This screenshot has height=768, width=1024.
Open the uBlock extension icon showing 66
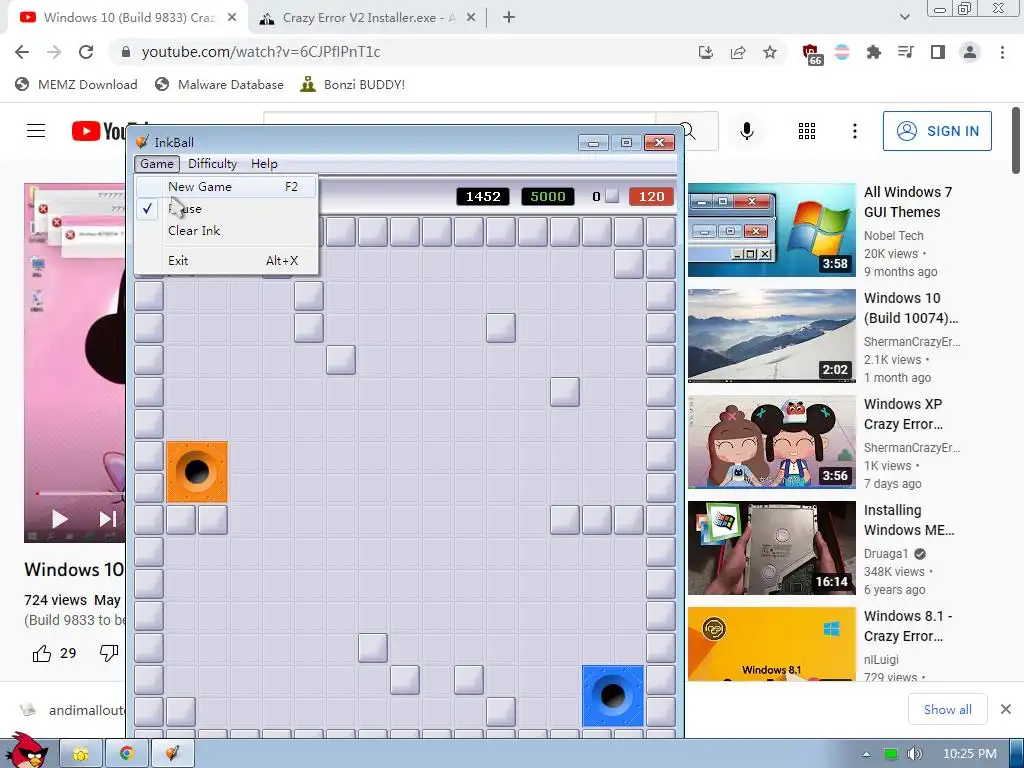(811, 54)
